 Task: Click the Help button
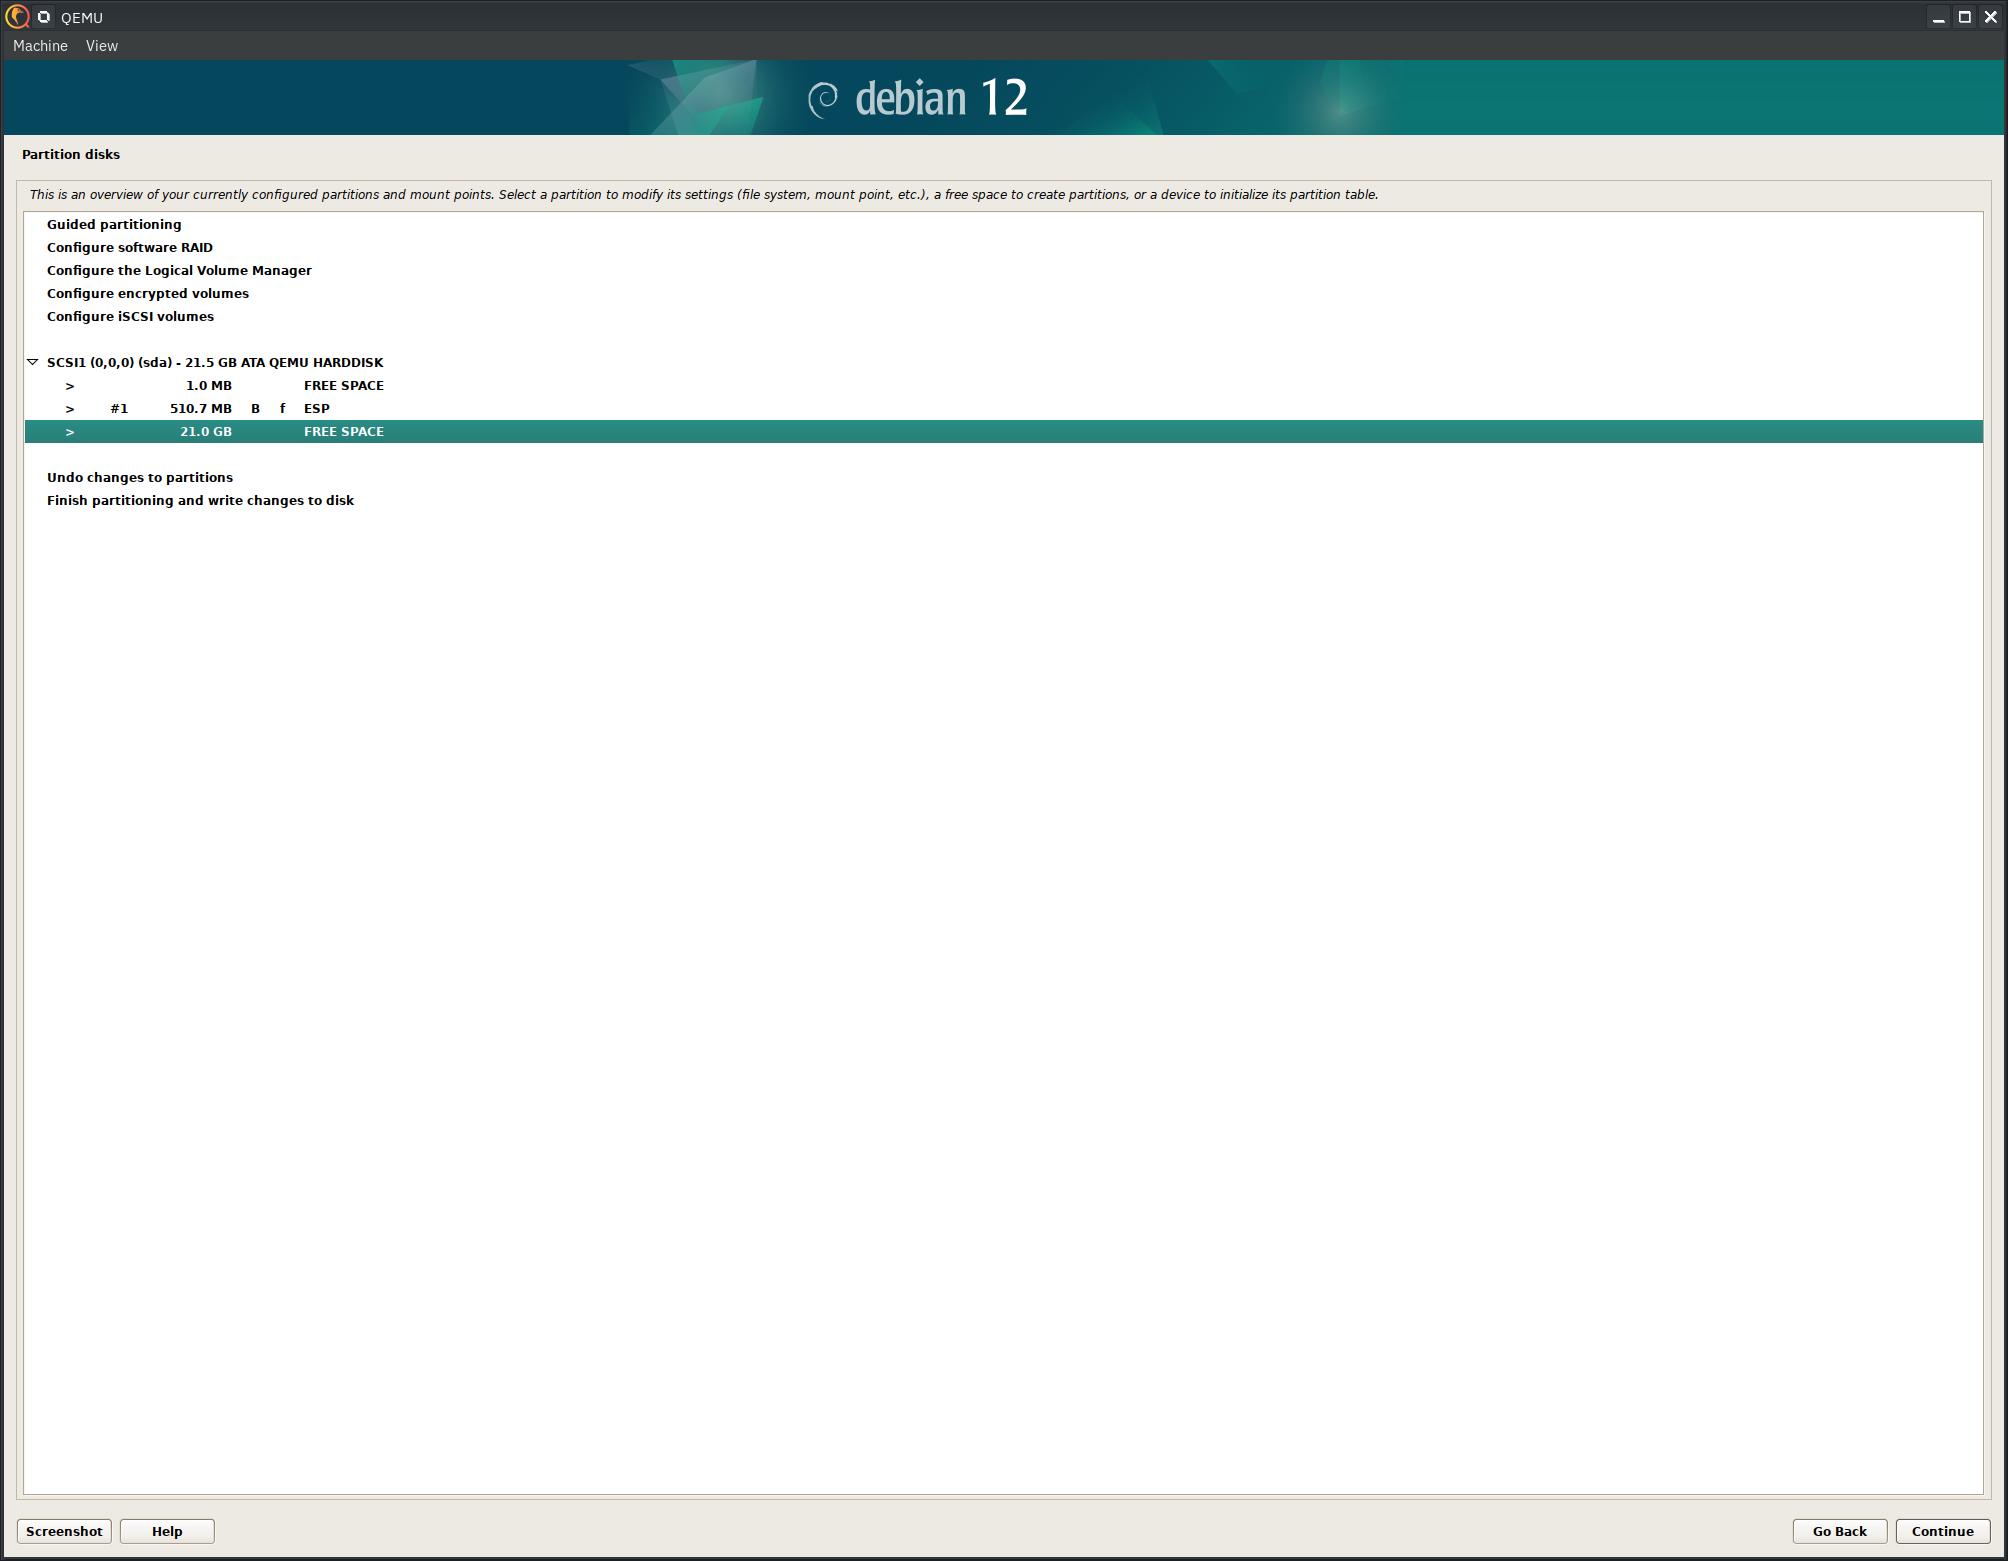click(167, 1531)
